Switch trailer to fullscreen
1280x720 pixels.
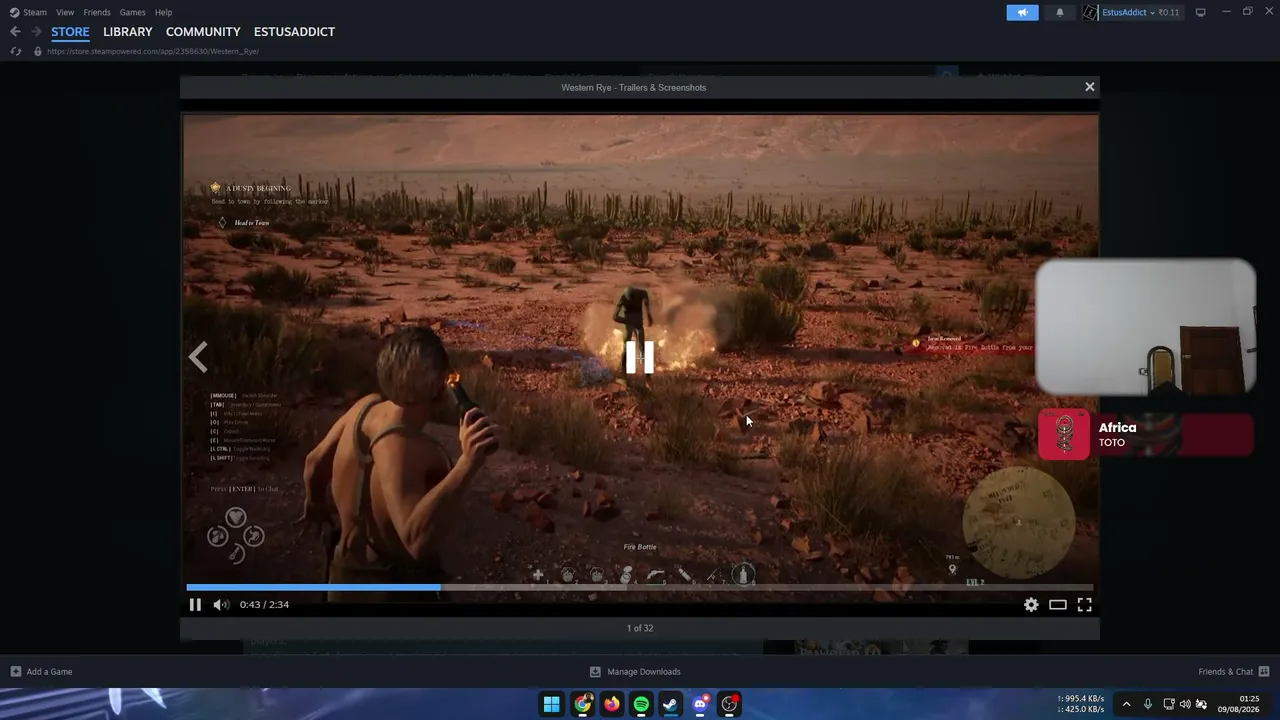1084,604
